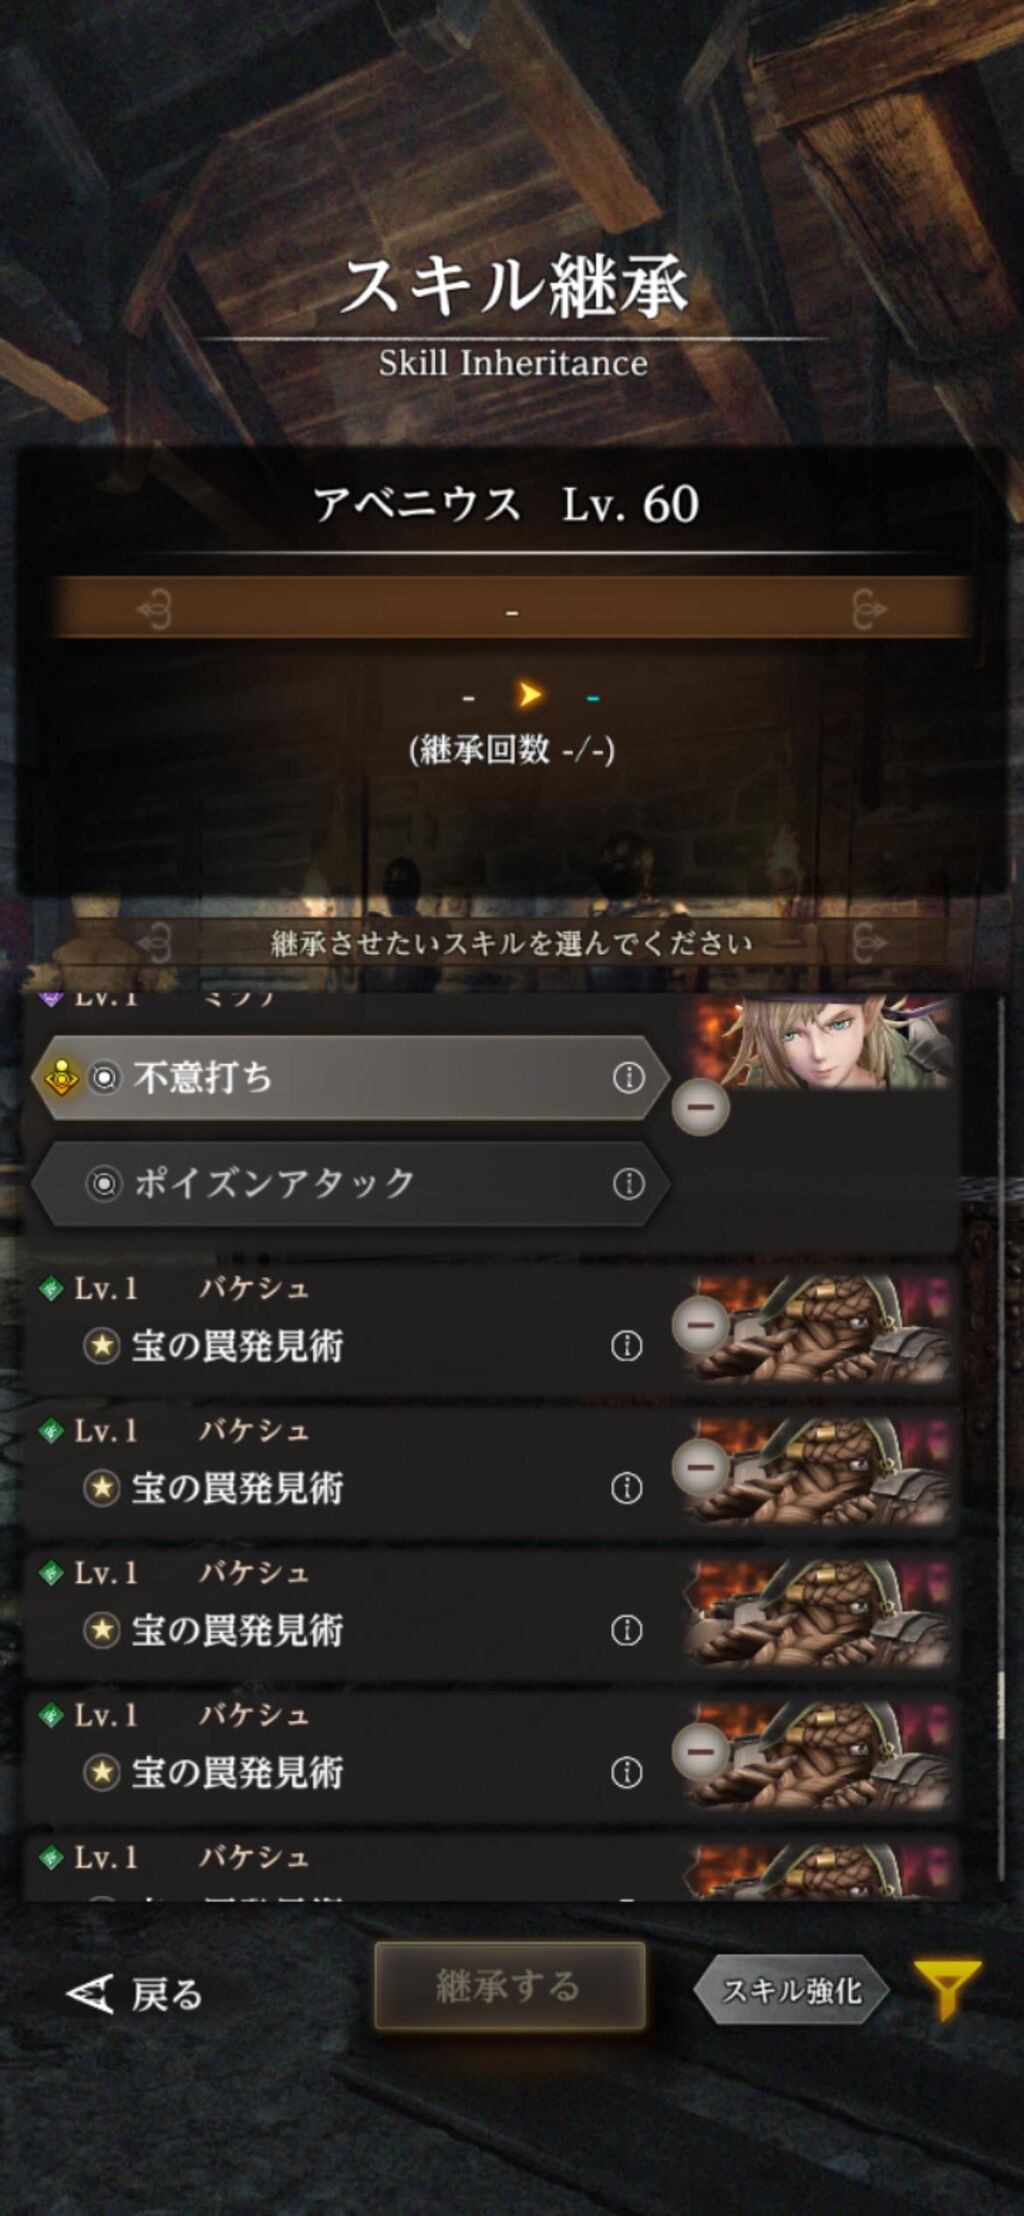Tap minus icon beside the elf portrait

(700, 1107)
